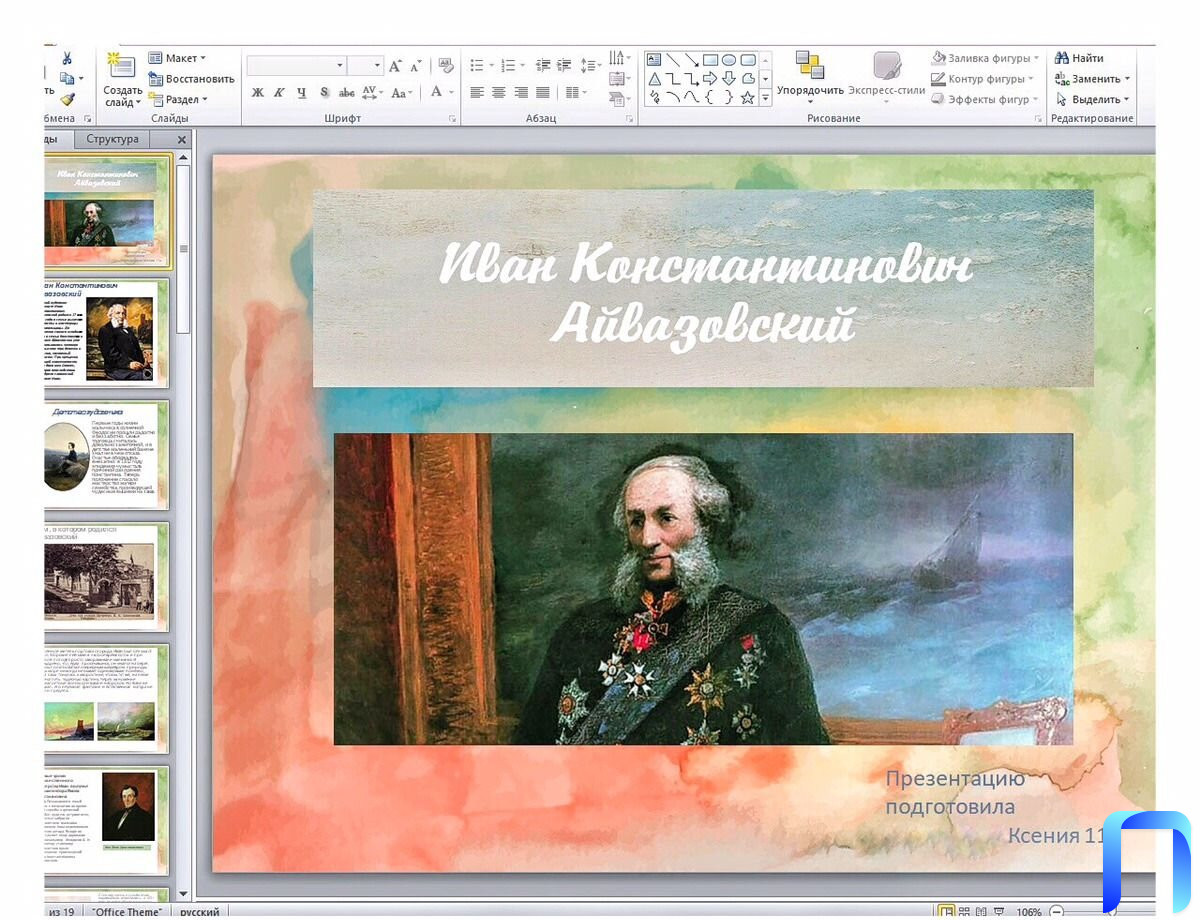Toggle strikethrough (abc) formatting
This screenshot has height=920, width=1200.
click(x=347, y=93)
